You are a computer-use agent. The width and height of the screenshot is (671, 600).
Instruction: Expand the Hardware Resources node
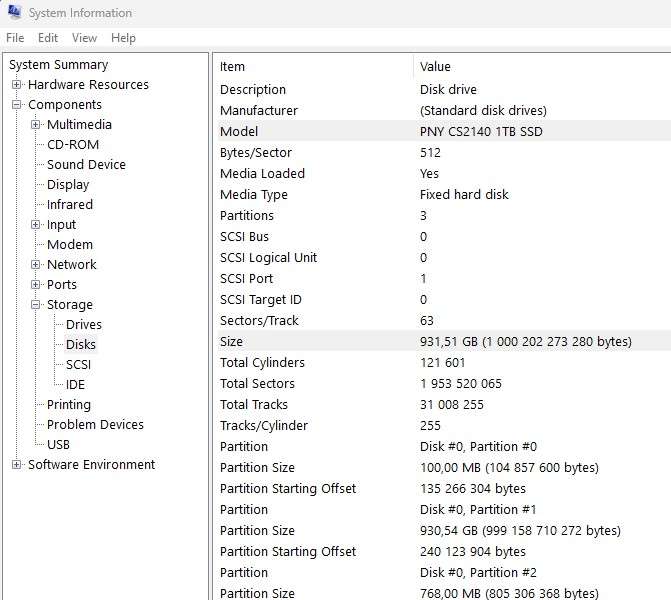(16, 85)
